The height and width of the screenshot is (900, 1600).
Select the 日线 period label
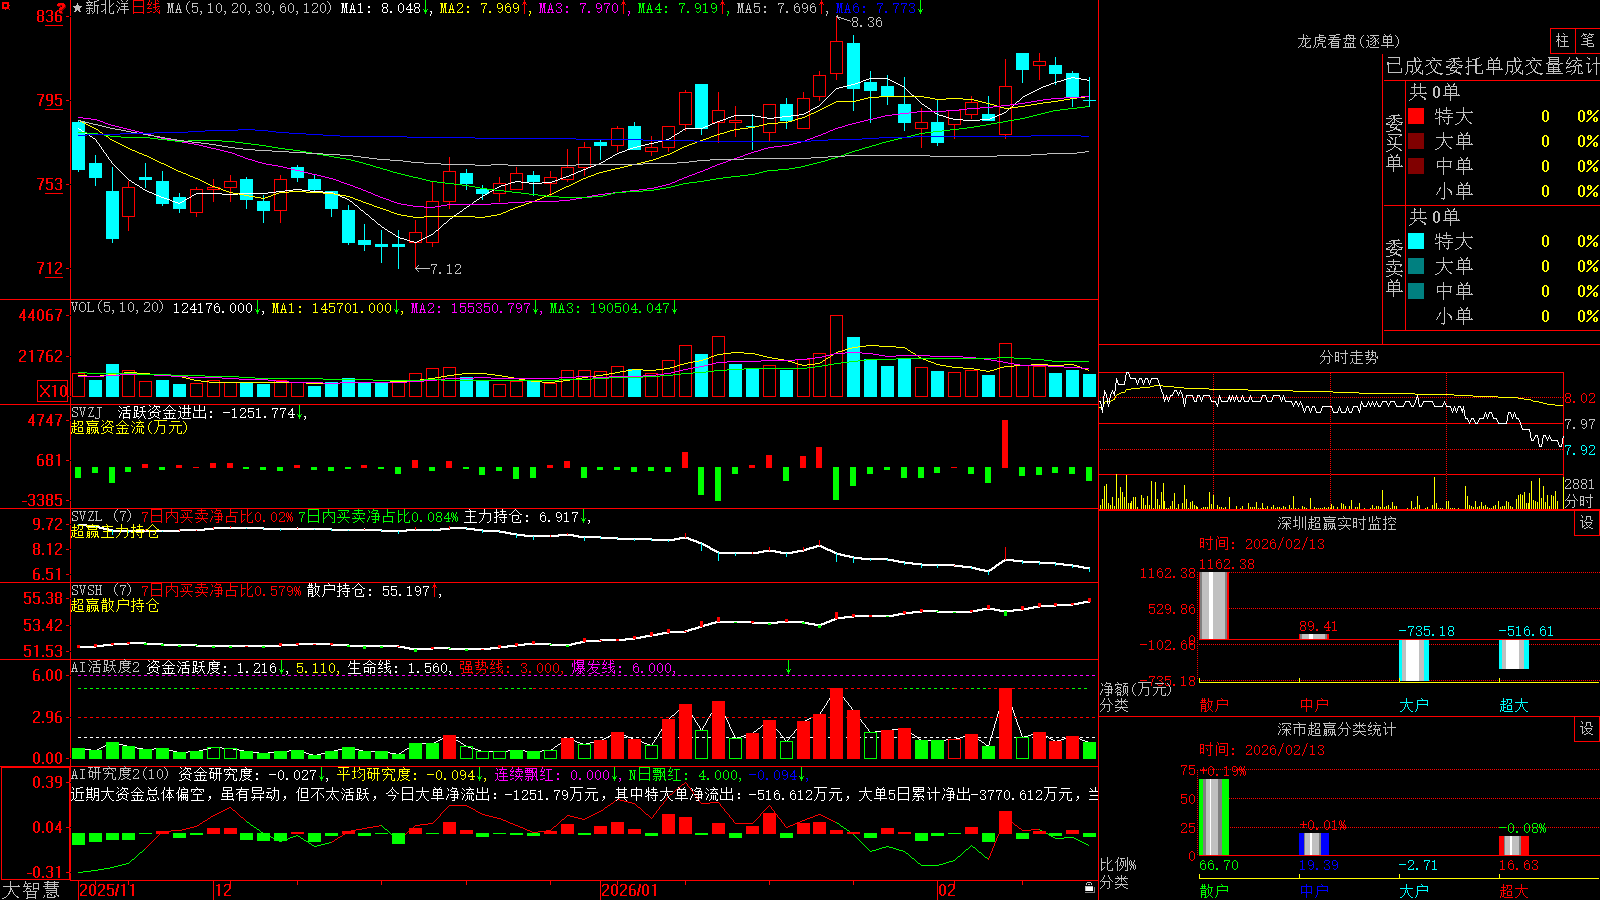click(146, 8)
